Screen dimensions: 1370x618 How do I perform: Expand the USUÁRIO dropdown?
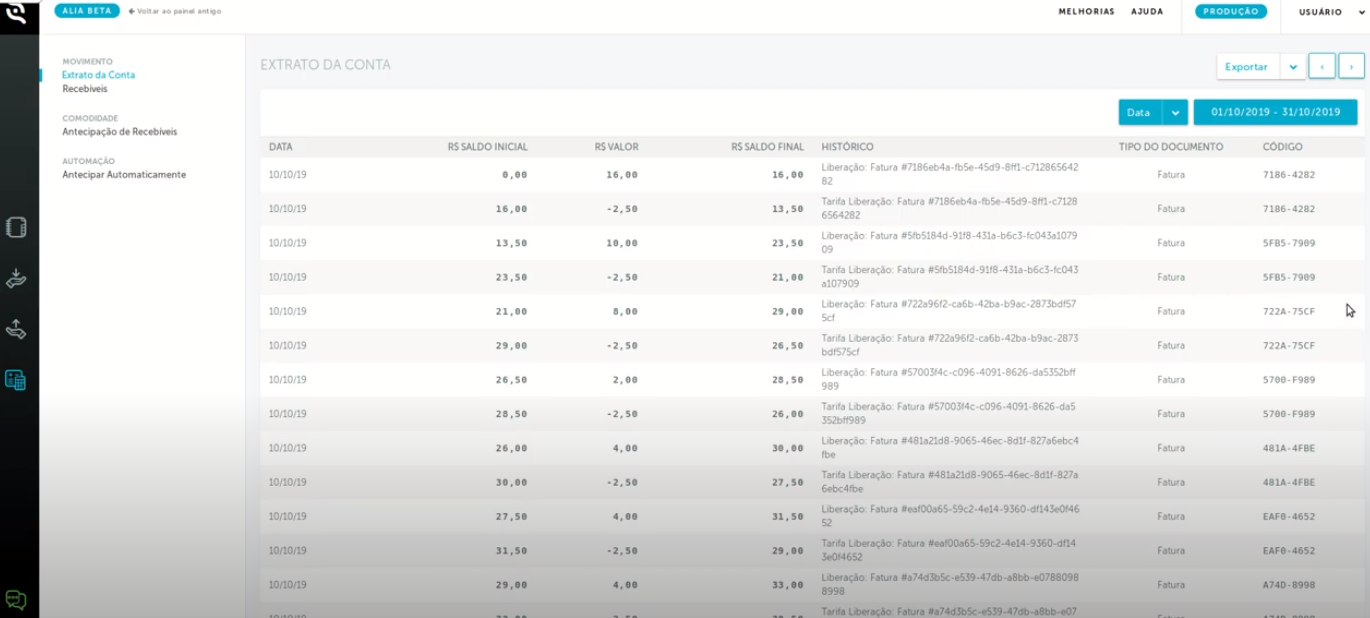click(x=1318, y=11)
